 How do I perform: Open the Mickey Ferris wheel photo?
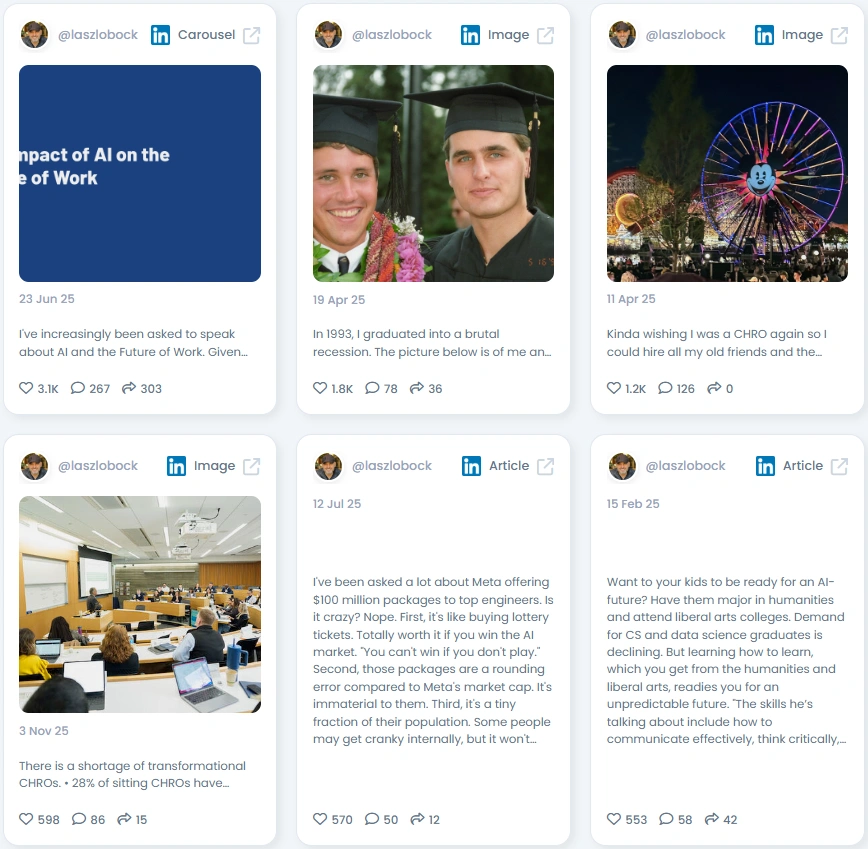pos(727,173)
